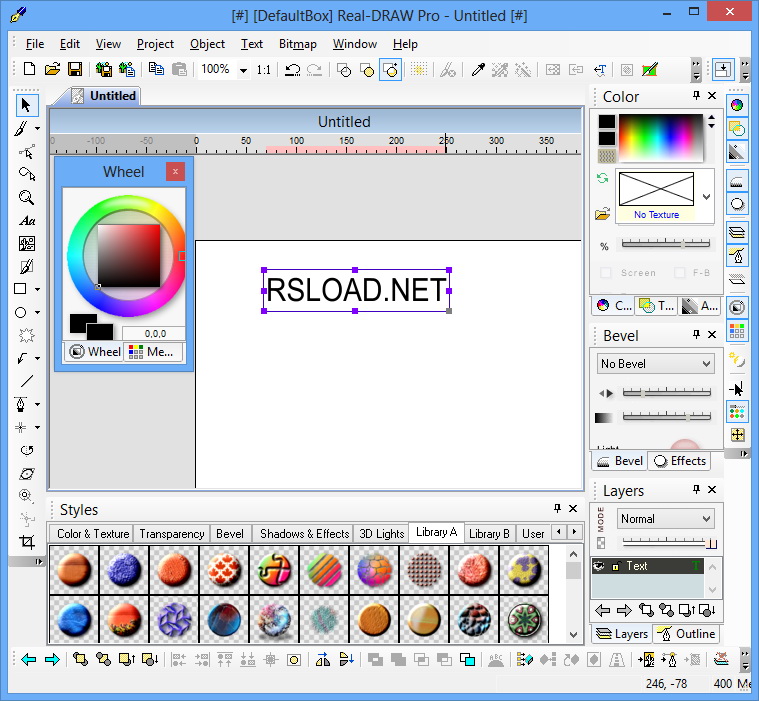Click the cyan left arrow in bottom toolbar
The height and width of the screenshot is (701, 759).
29,659
